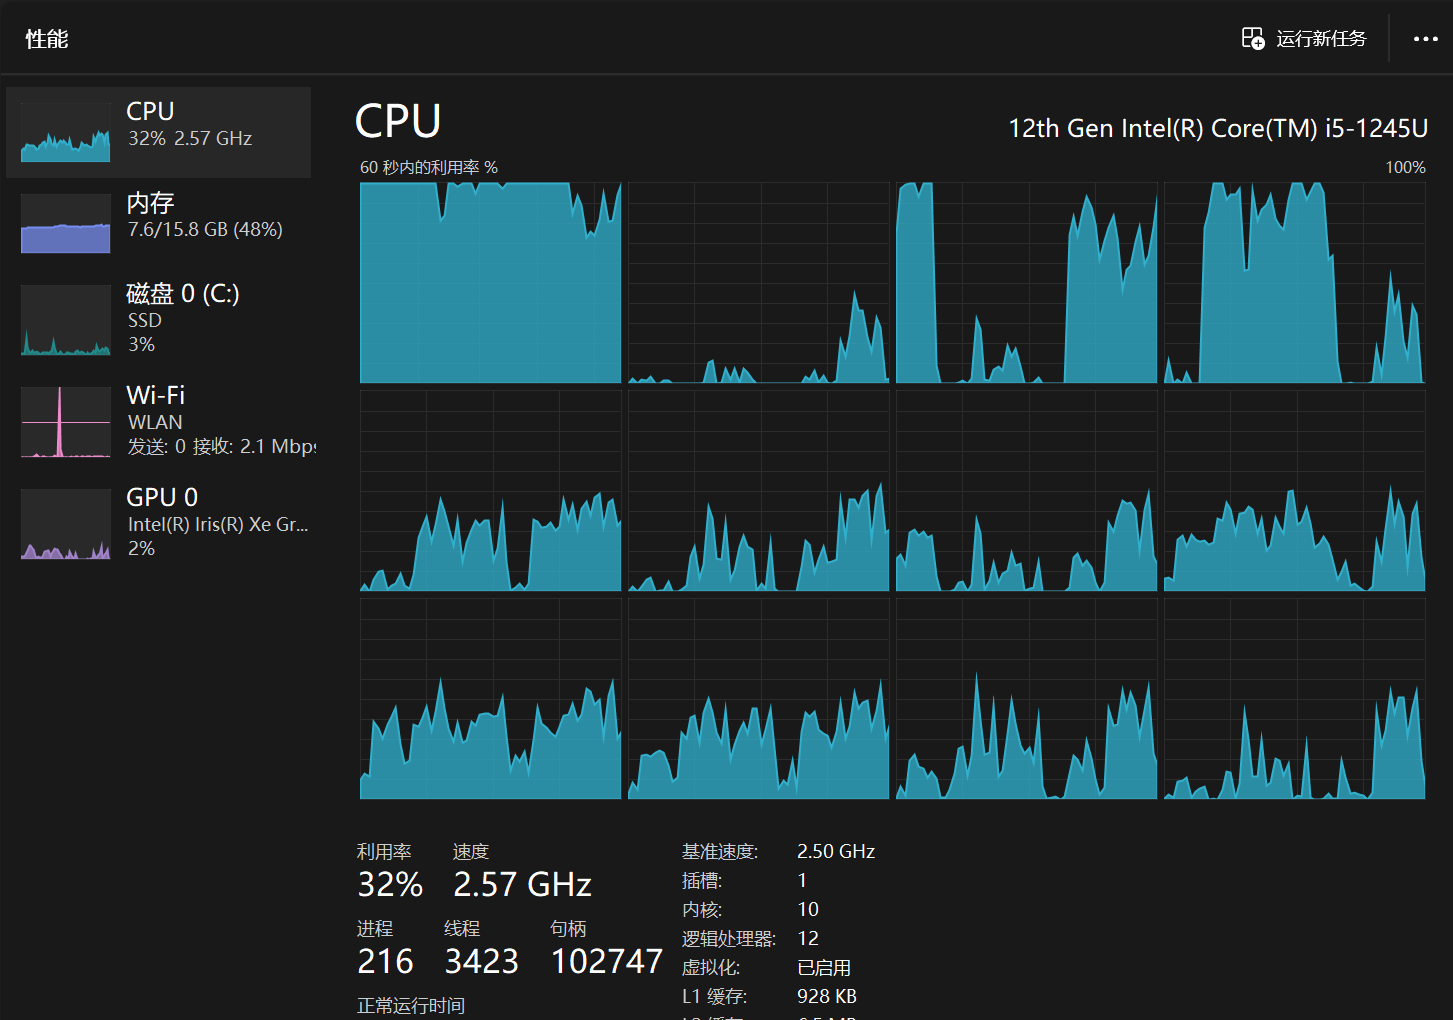1453x1020 pixels.
Task: Click the disk 0 mini graph thumbnail
Action: tap(66, 320)
